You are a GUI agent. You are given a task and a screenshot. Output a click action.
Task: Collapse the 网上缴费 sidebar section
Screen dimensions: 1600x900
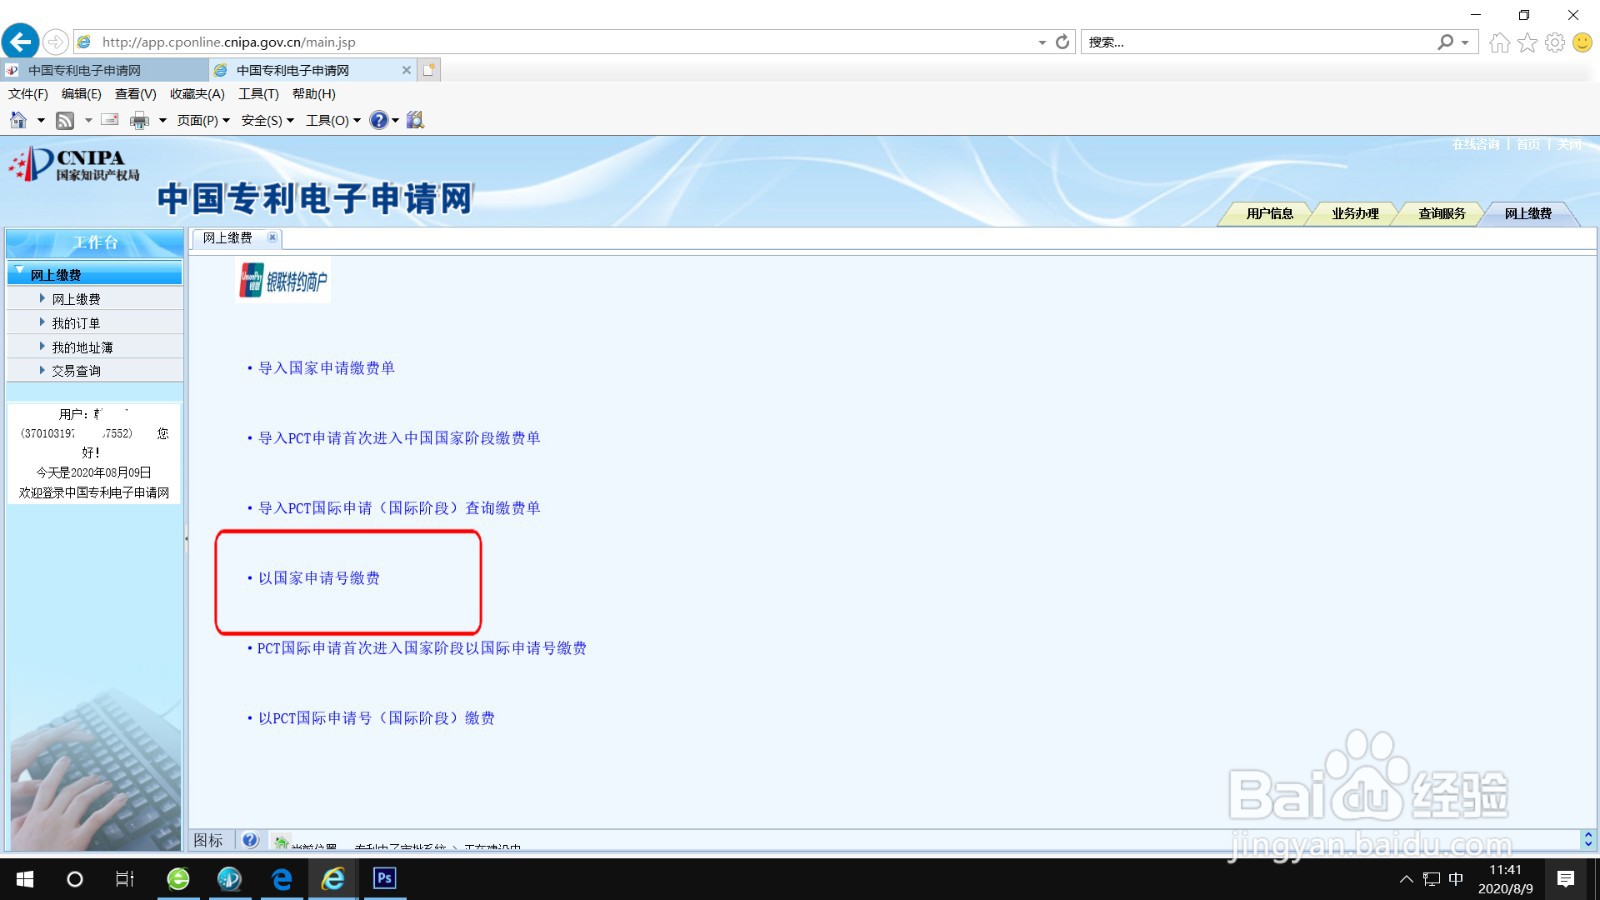pyautogui.click(x=19, y=270)
